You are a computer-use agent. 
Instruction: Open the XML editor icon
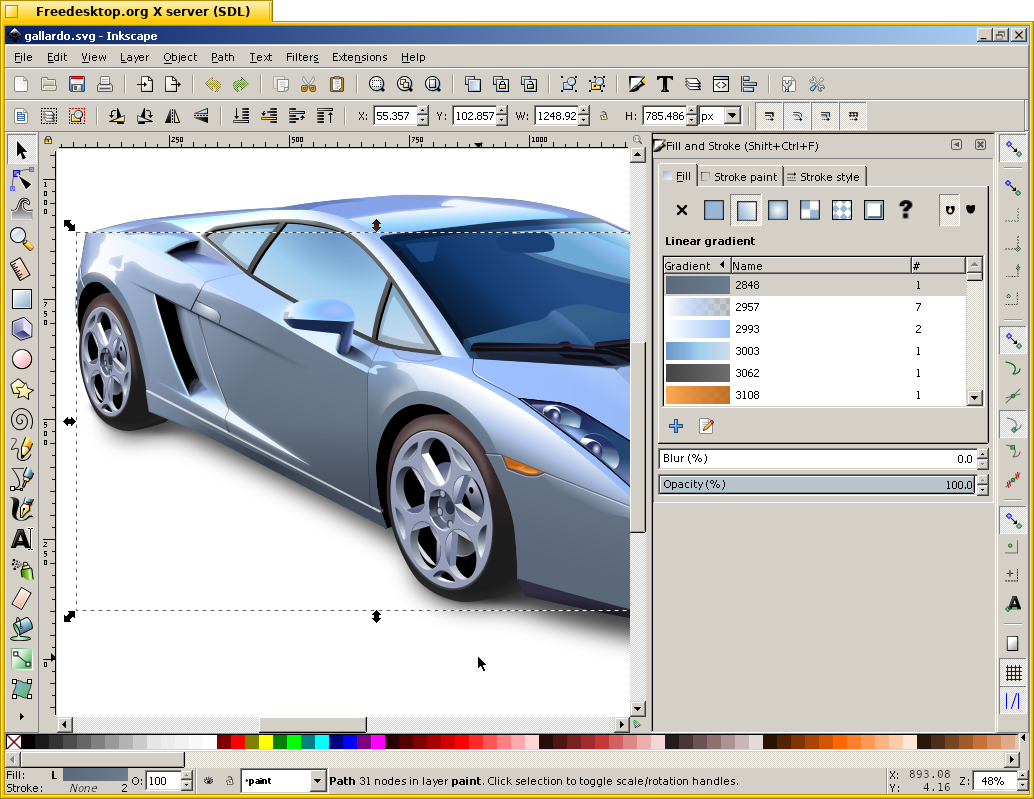[721, 84]
